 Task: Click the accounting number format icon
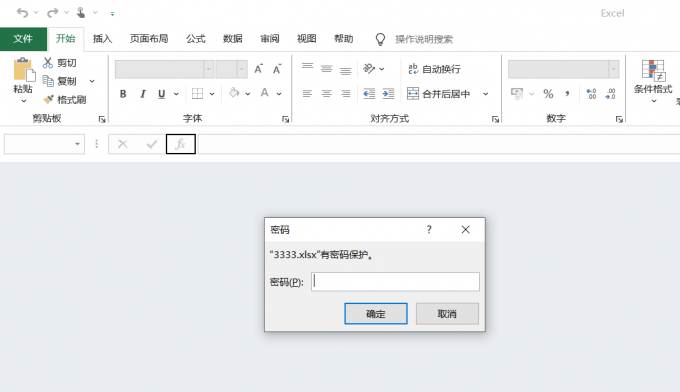click(x=517, y=94)
